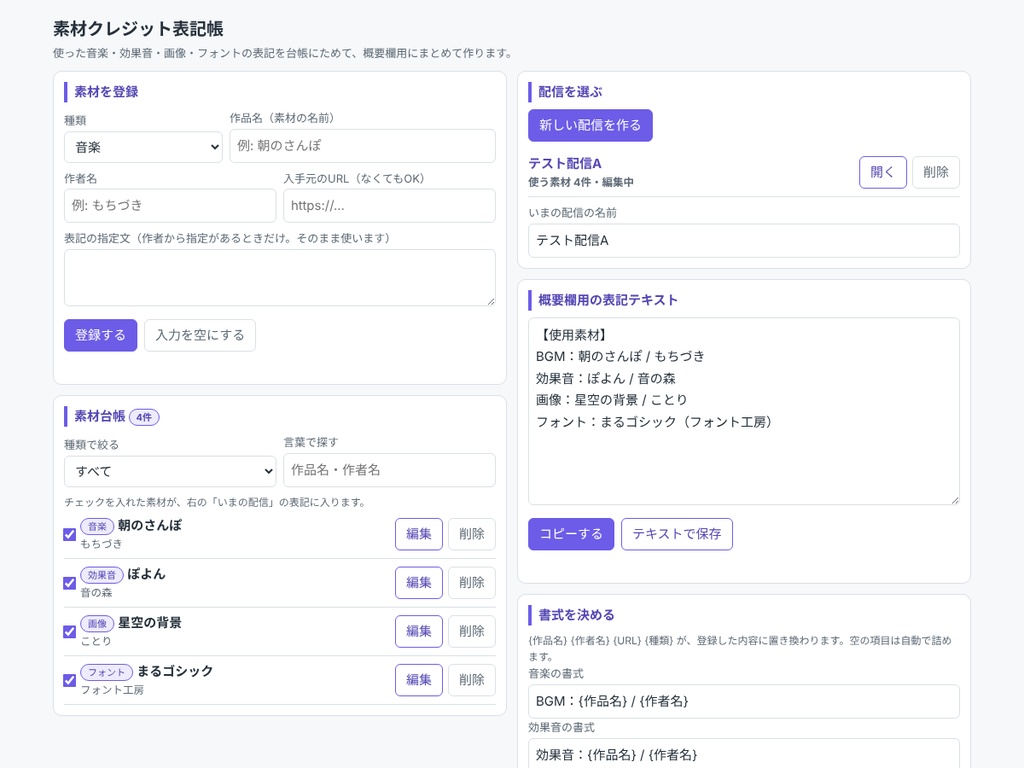Click into the 概要欄用の表記テキスト textarea
This screenshot has width=1024, height=768.
click(x=744, y=411)
